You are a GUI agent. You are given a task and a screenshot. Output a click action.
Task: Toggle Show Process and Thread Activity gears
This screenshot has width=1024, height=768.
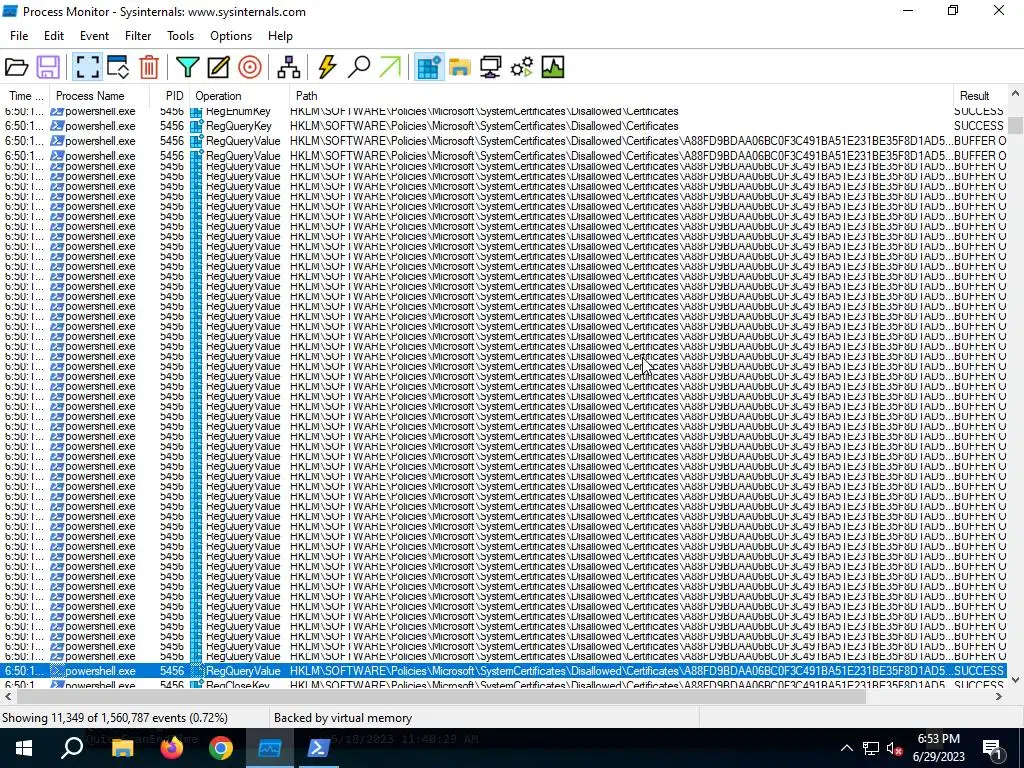click(522, 67)
